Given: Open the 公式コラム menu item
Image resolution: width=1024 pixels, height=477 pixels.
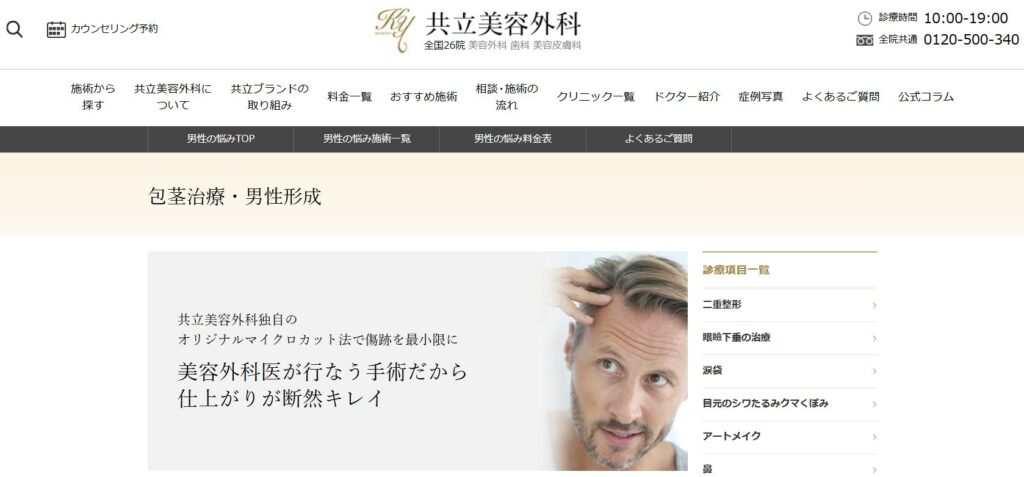Looking at the screenshot, I should (x=925, y=97).
